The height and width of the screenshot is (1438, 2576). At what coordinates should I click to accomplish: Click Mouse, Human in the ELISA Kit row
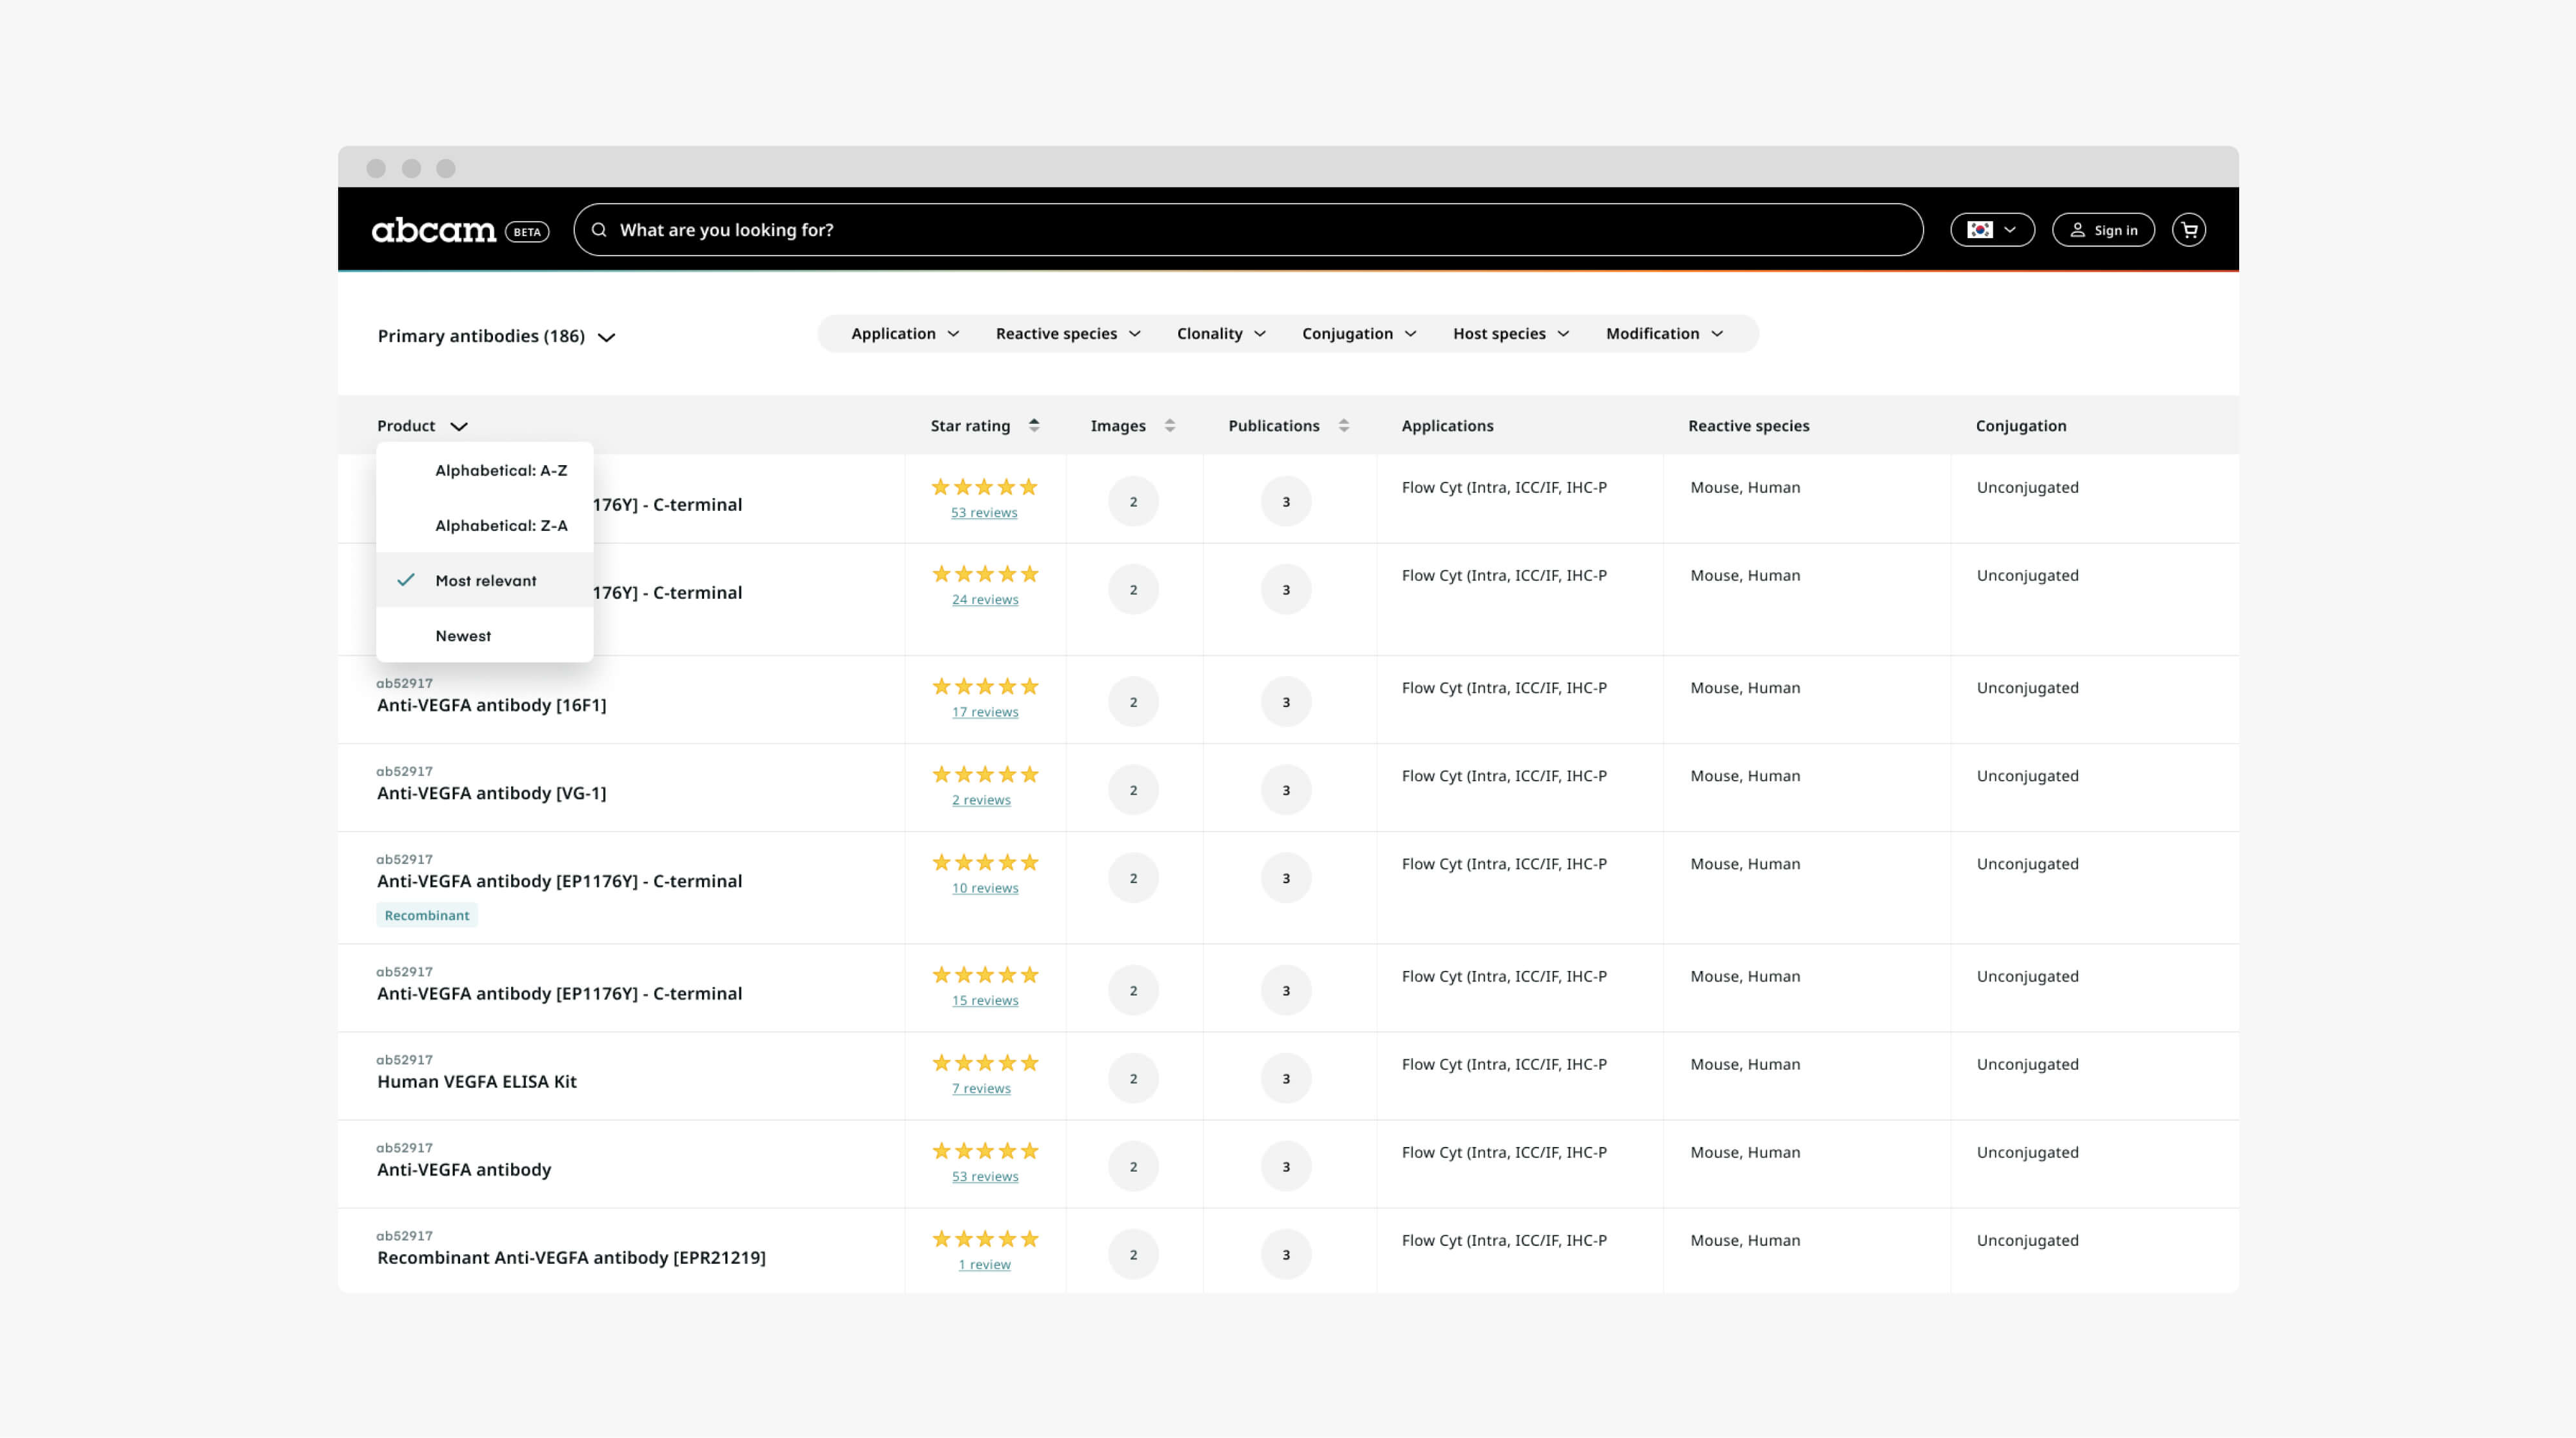tap(1745, 1064)
